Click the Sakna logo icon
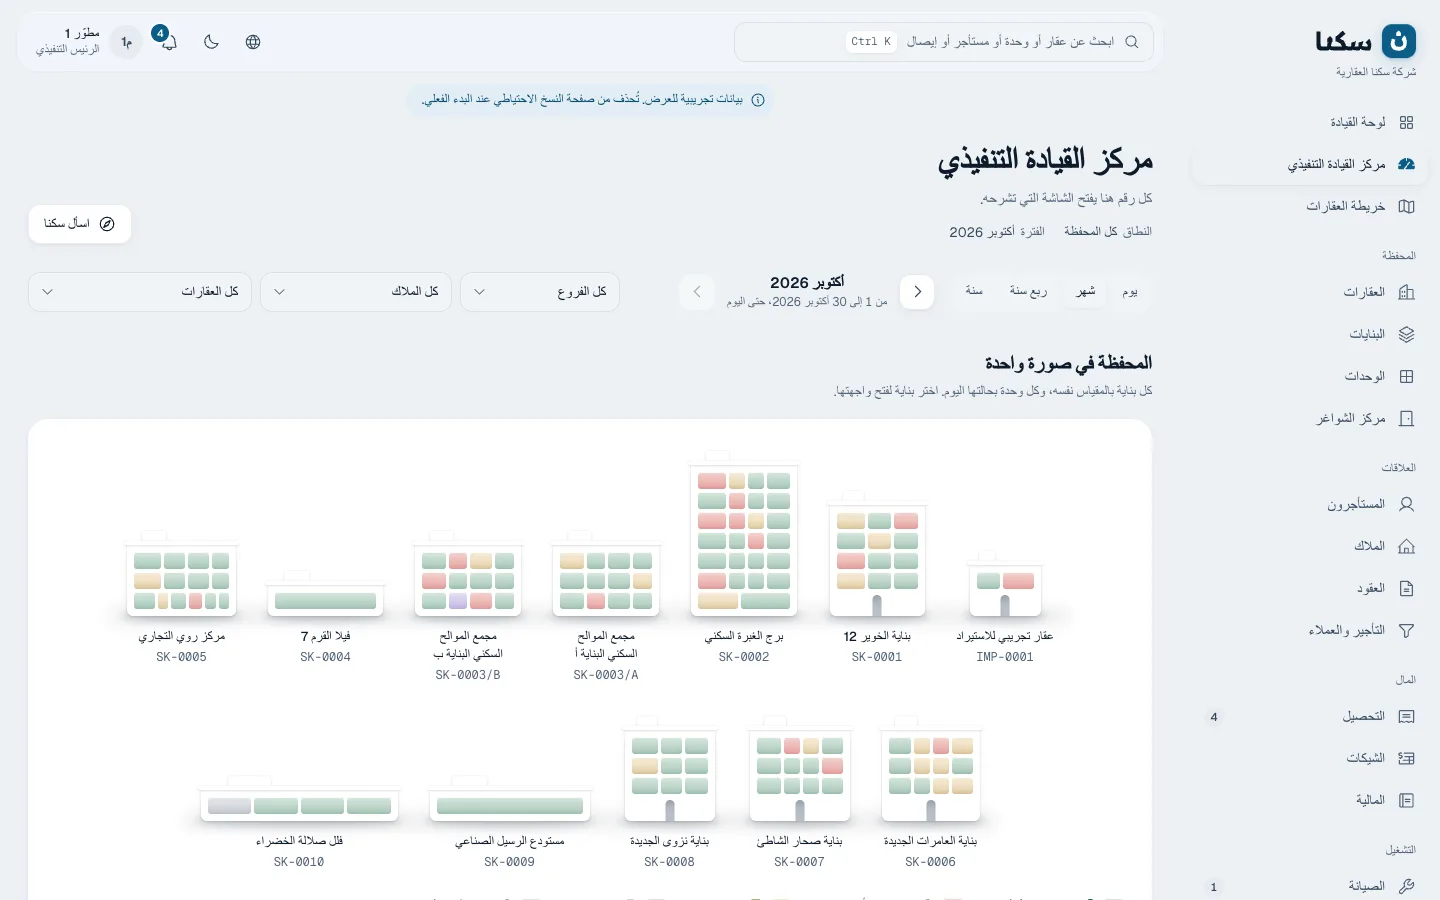Viewport: 1440px width, 900px height. pos(1399,41)
